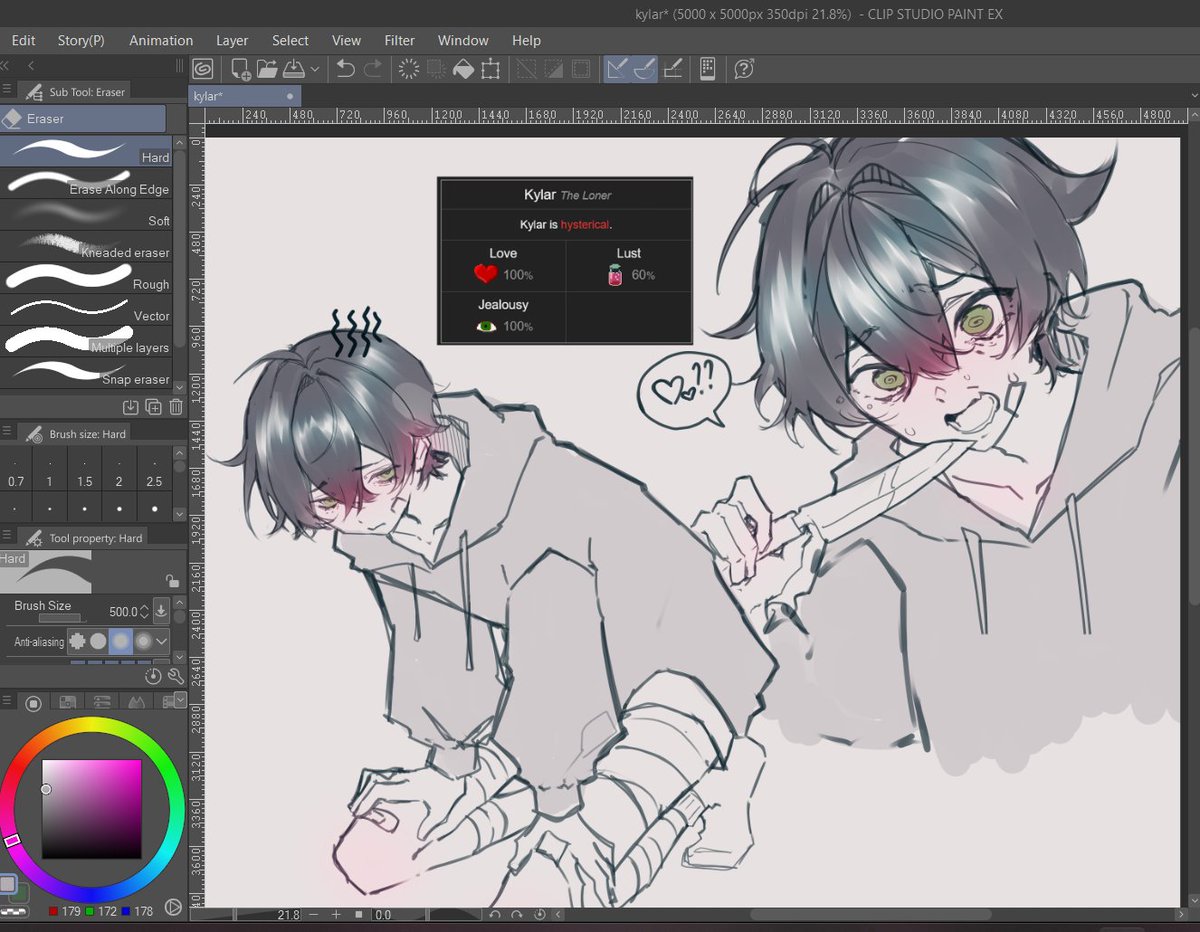This screenshot has width=1200, height=932.
Task: Duplicate the sub tool via copy icon
Action: pyautogui.click(x=153, y=407)
